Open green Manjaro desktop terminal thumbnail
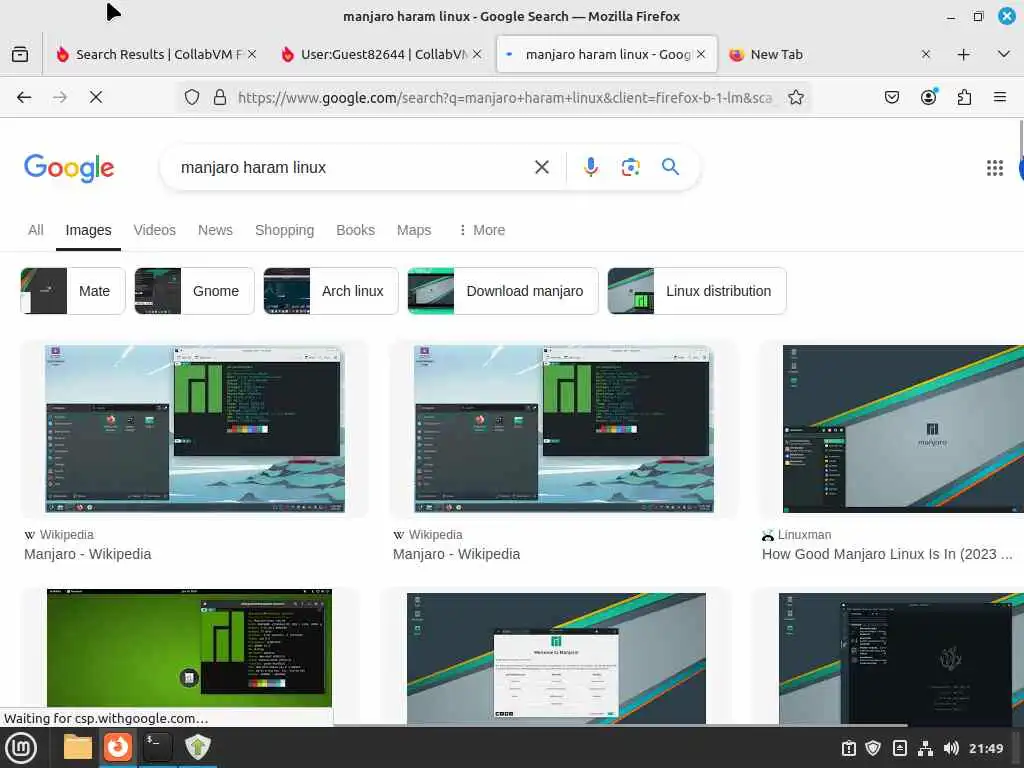The width and height of the screenshot is (1024, 768). coord(189,648)
